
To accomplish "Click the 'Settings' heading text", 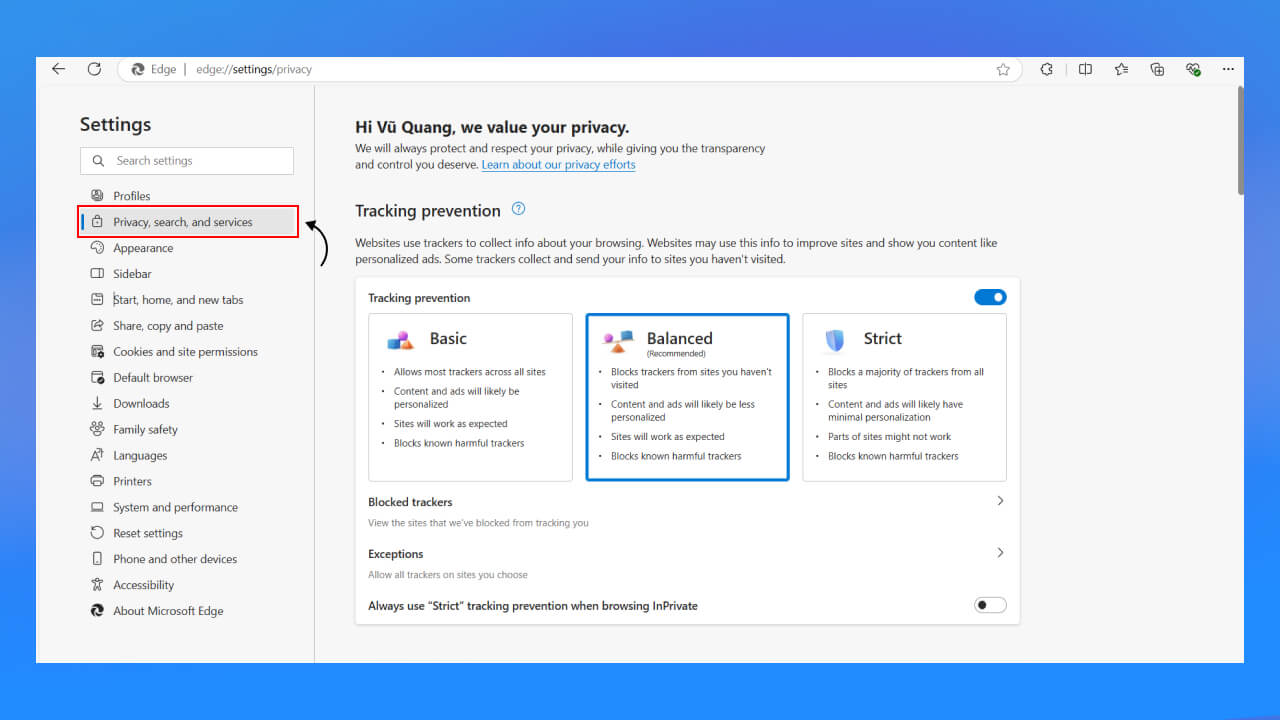I will pos(115,124).
